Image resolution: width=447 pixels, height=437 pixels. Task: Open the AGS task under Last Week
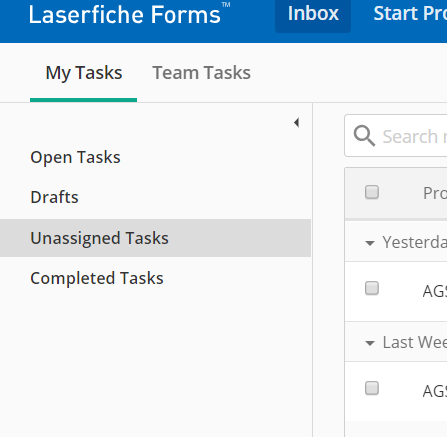tap(434, 391)
